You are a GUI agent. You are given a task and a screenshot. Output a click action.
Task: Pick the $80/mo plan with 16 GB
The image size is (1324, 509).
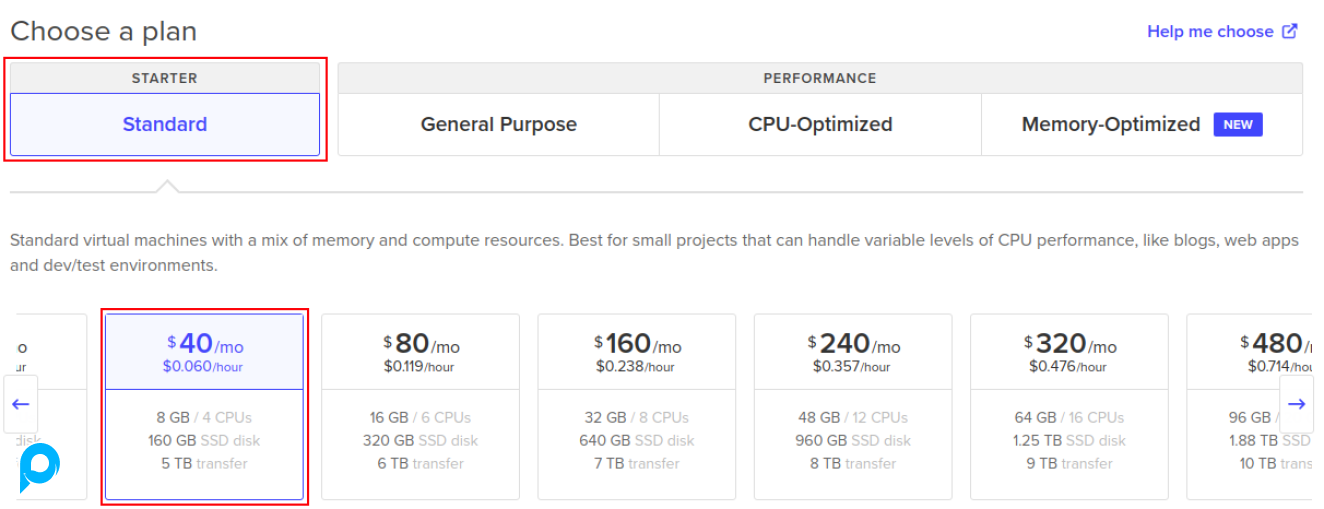(x=420, y=406)
